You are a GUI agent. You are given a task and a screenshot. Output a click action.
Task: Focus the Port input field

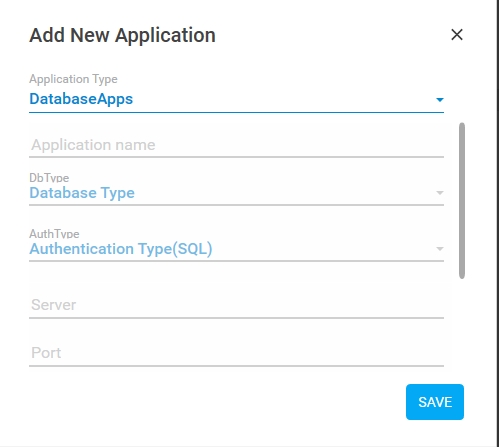point(236,353)
